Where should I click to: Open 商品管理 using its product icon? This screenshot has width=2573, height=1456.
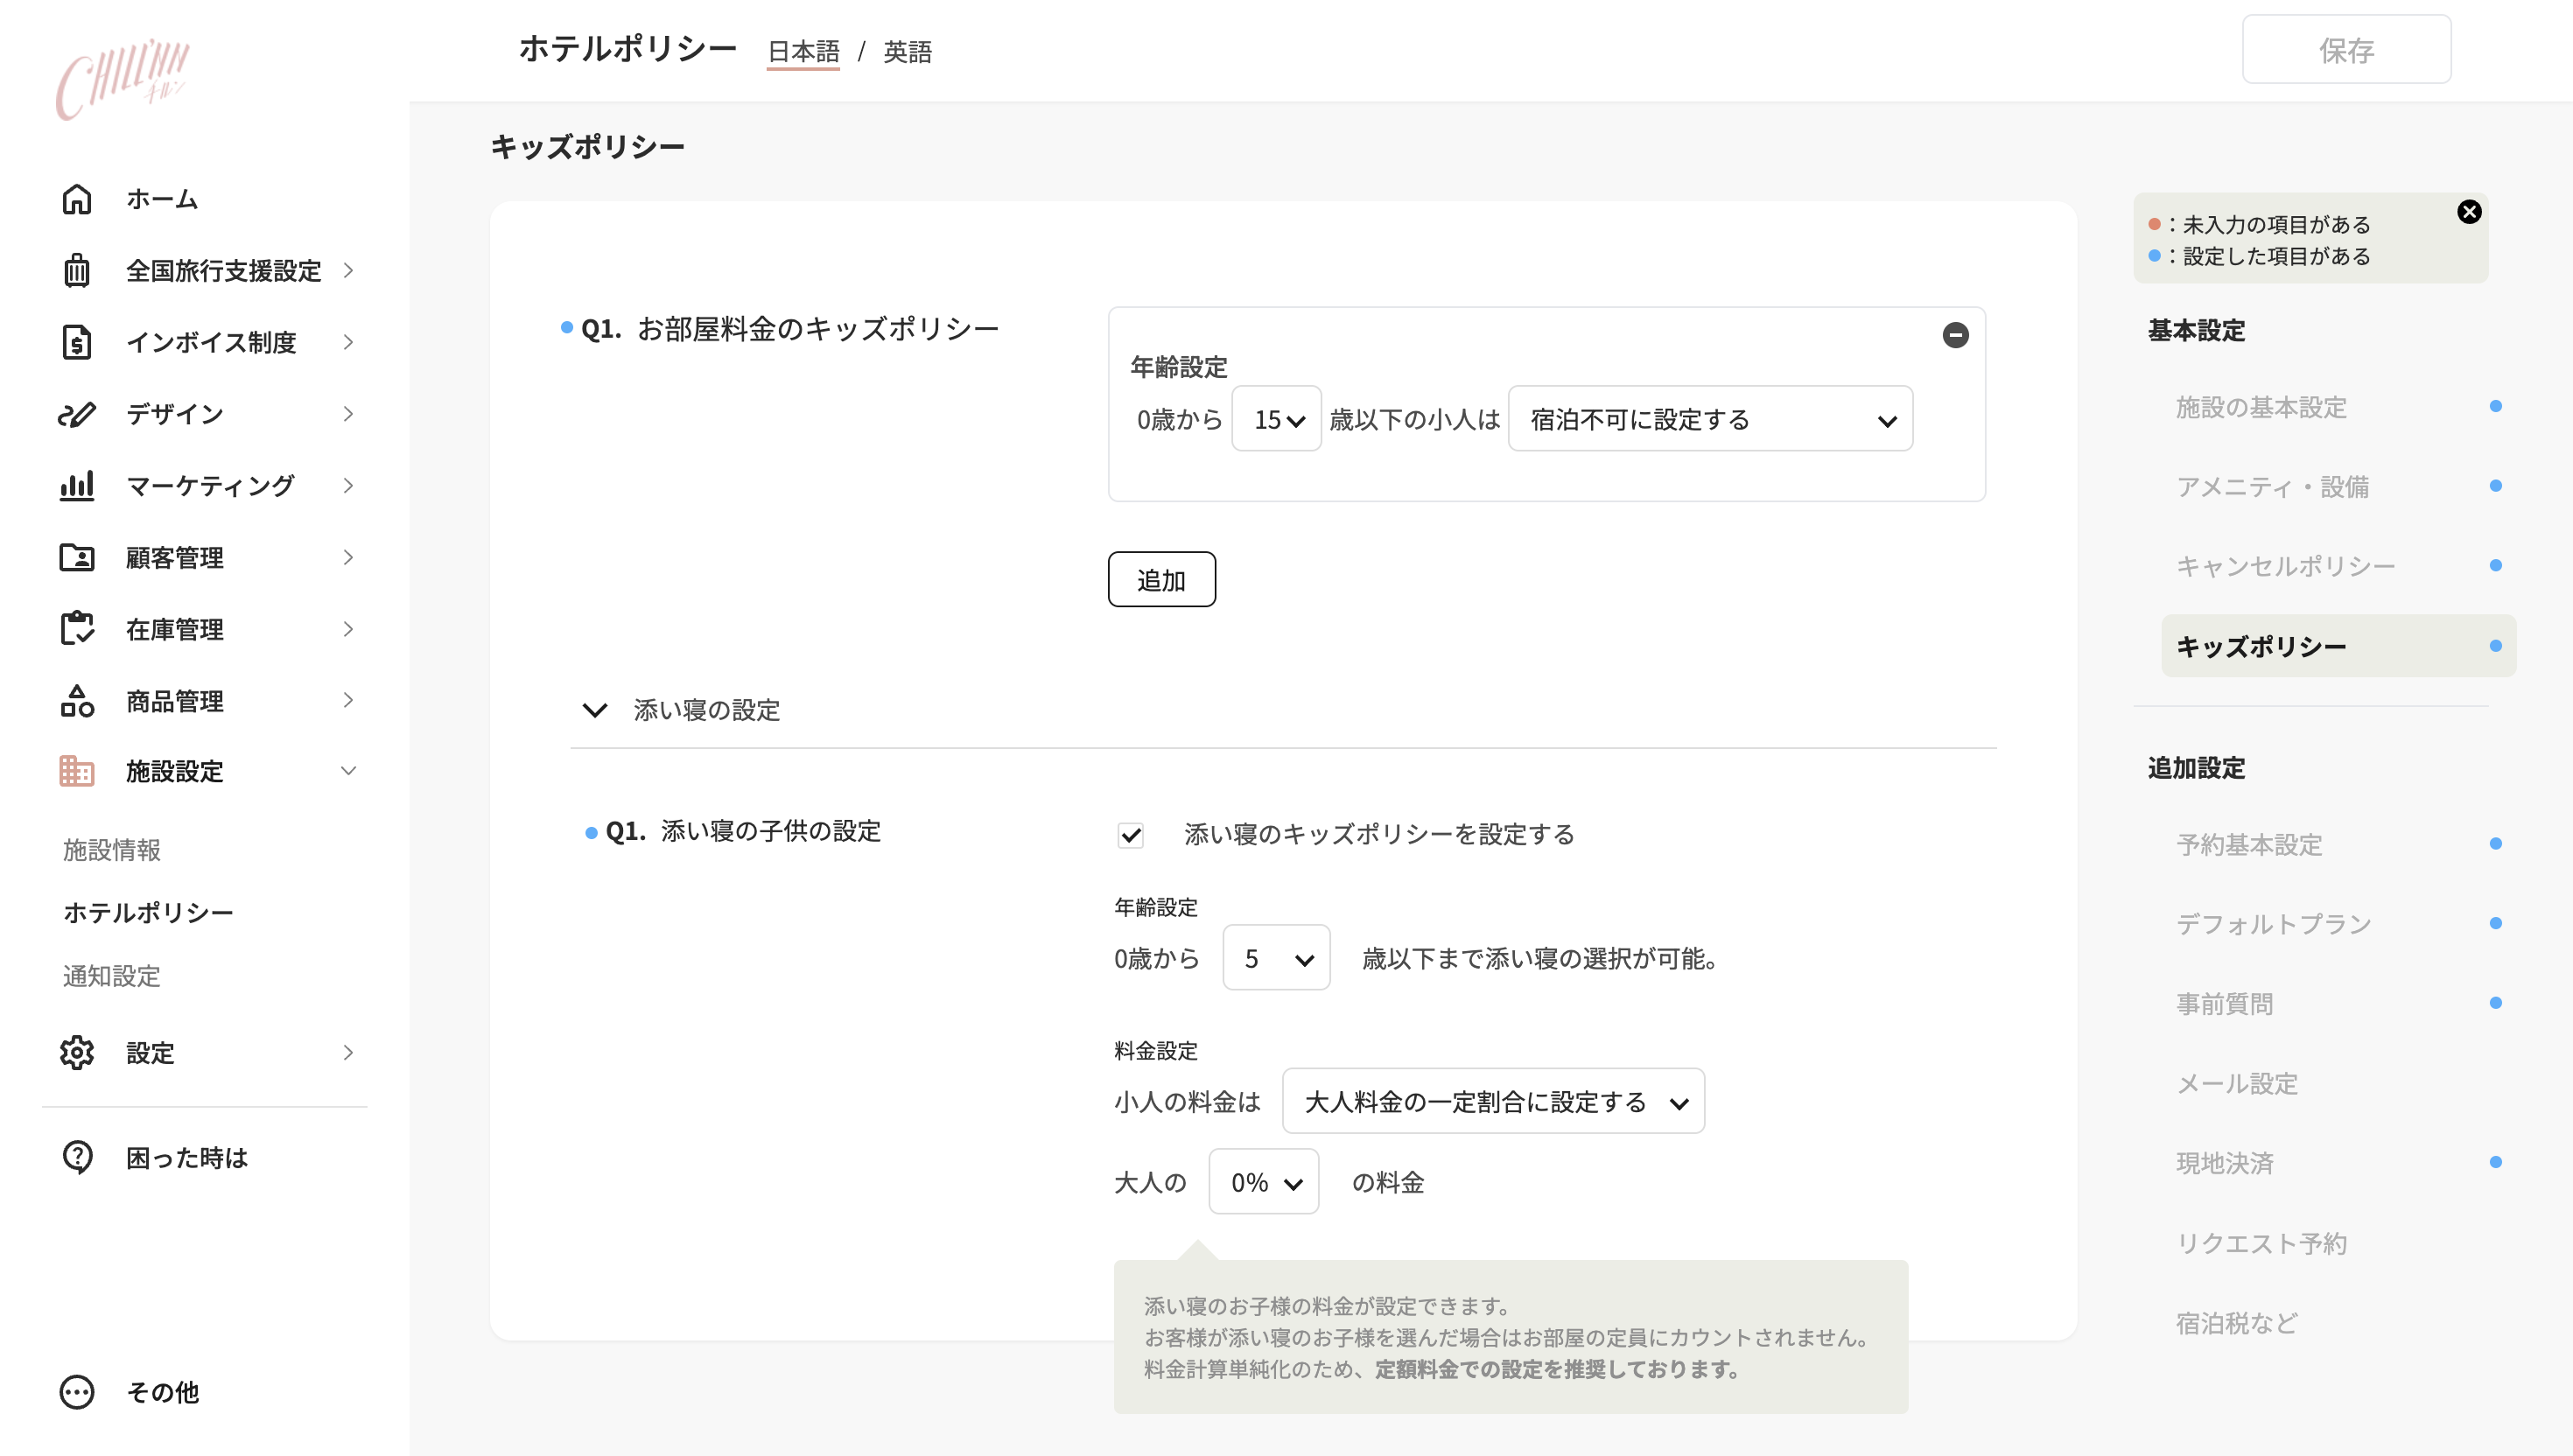tap(77, 701)
